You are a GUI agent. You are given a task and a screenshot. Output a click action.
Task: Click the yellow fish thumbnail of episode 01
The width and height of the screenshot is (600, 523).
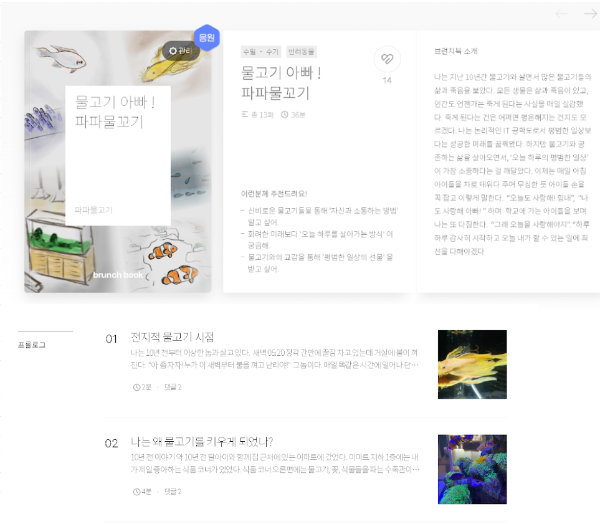[472, 365]
